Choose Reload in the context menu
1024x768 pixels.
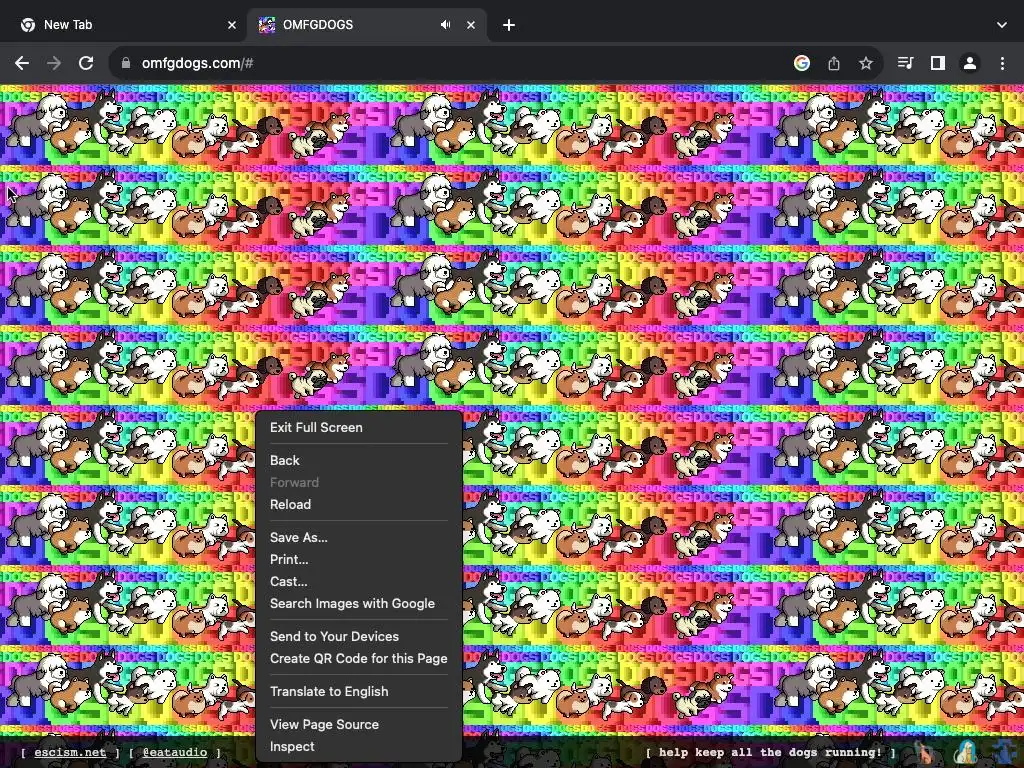(359, 504)
